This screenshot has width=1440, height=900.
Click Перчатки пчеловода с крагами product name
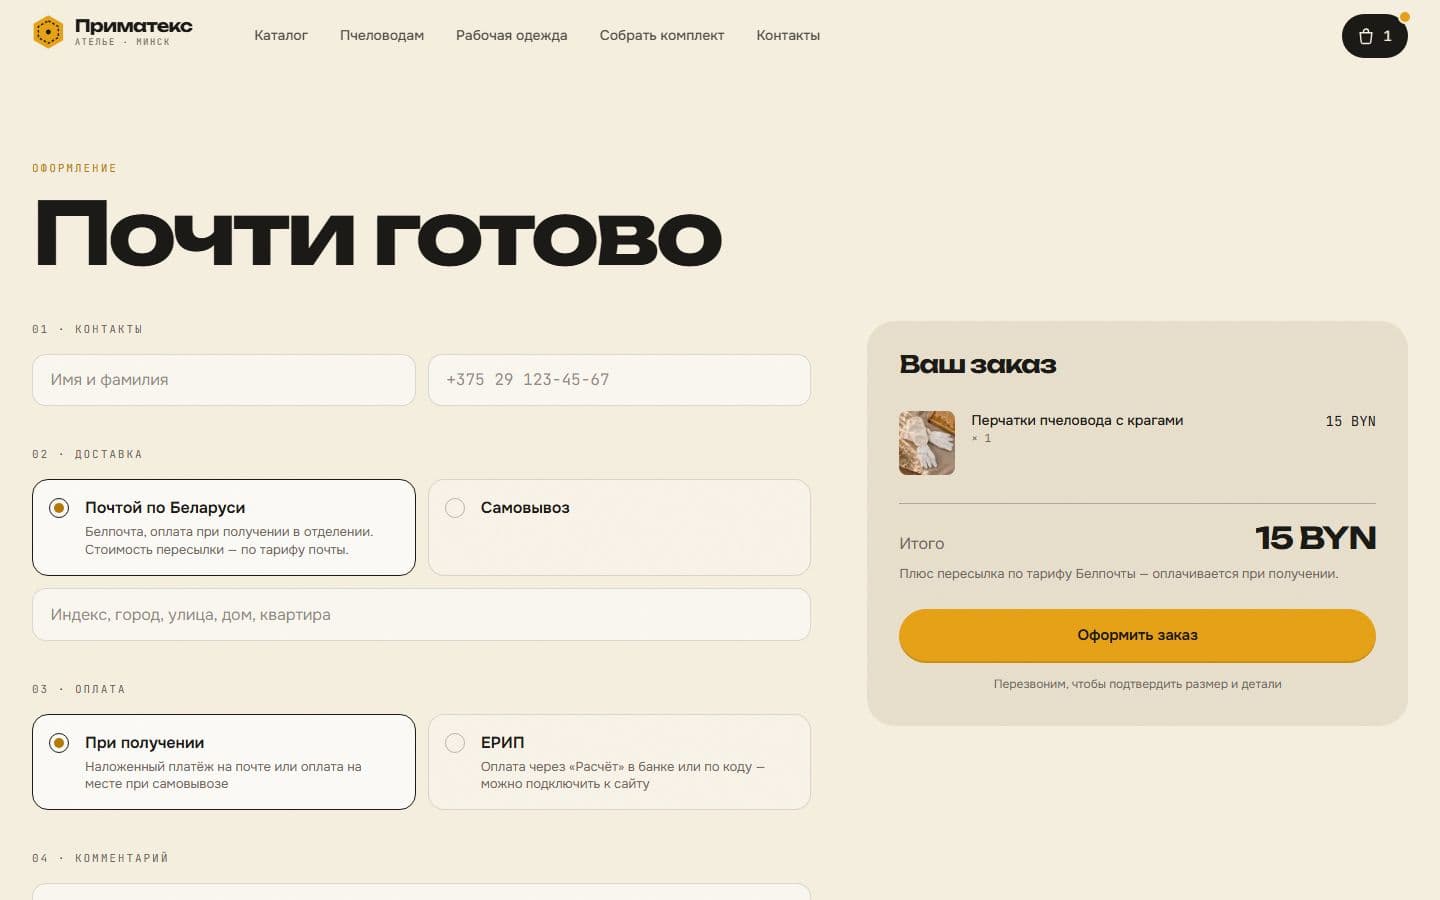tap(1077, 420)
